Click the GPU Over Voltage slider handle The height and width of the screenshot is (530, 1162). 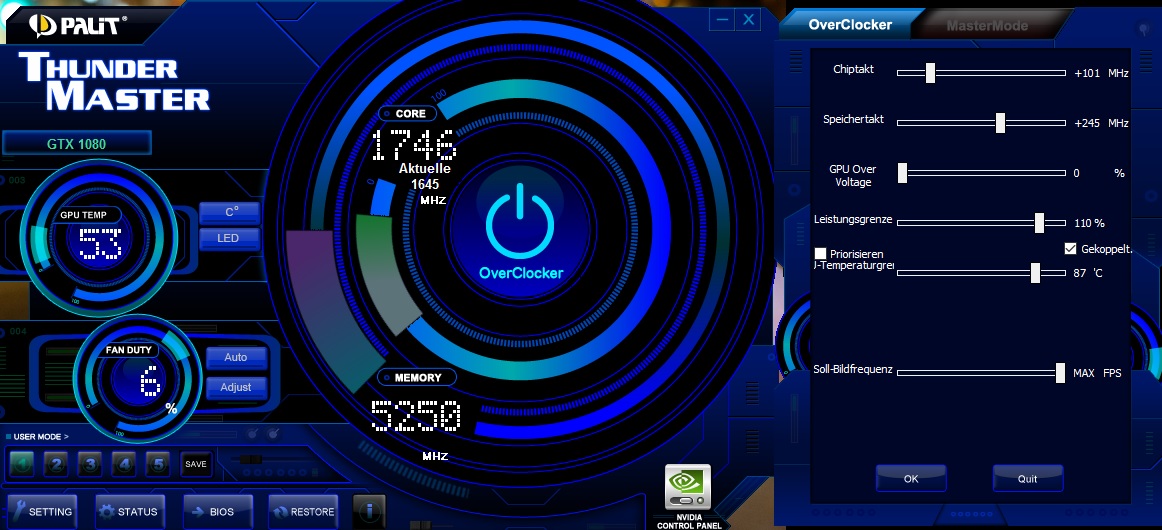click(x=903, y=173)
